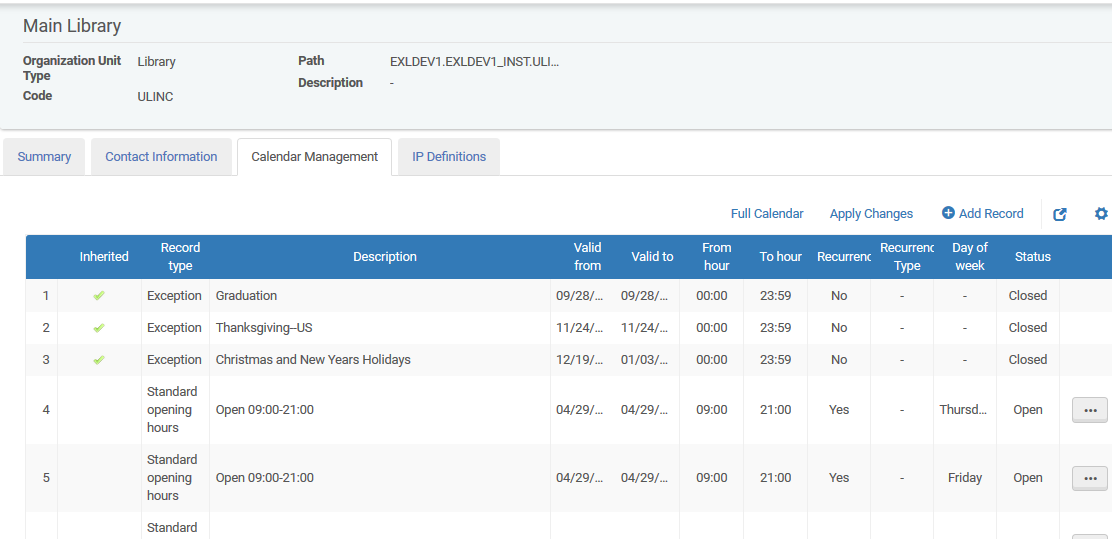
Task: Click the Add Record plus icon
Action: click(948, 213)
